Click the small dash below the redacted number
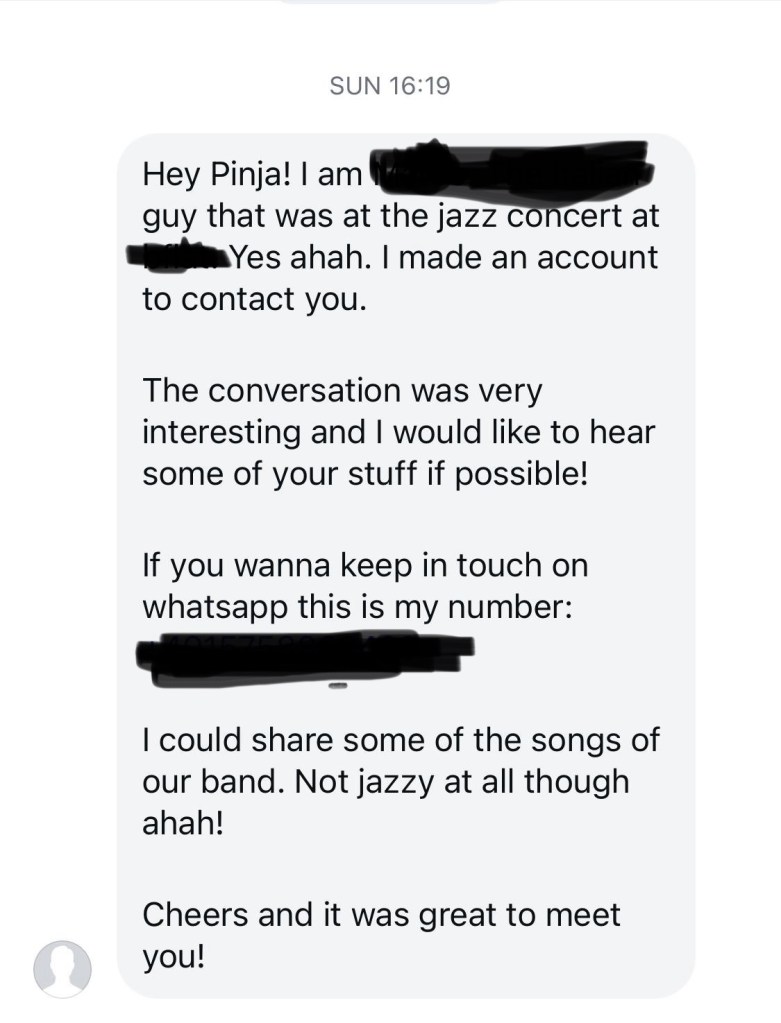The image size is (781, 1023). coord(338,688)
